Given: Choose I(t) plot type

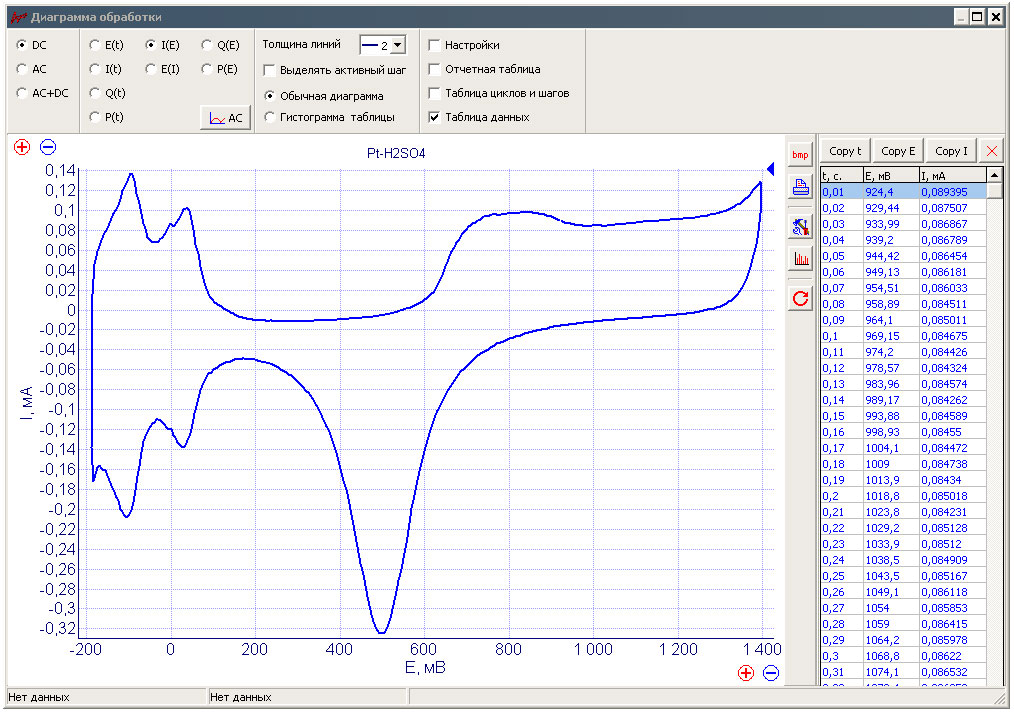Looking at the screenshot, I should click(95, 69).
